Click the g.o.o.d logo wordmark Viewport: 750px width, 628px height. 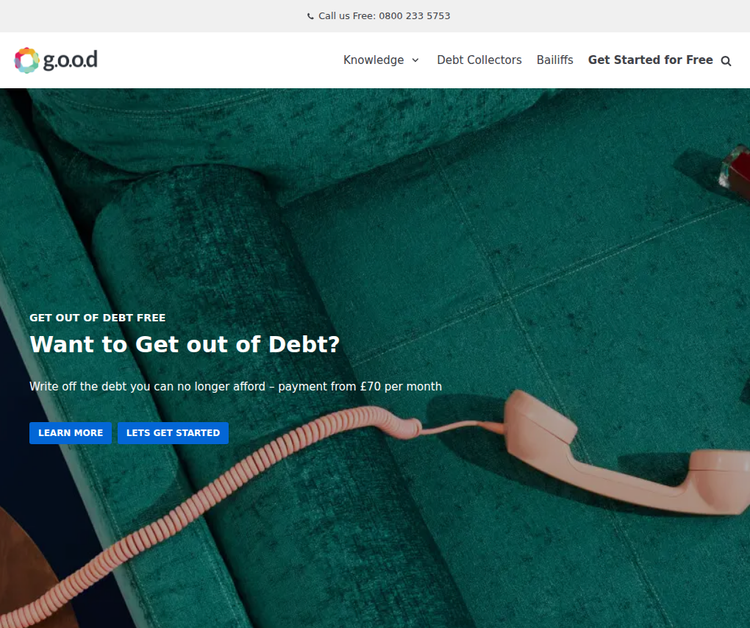point(70,60)
